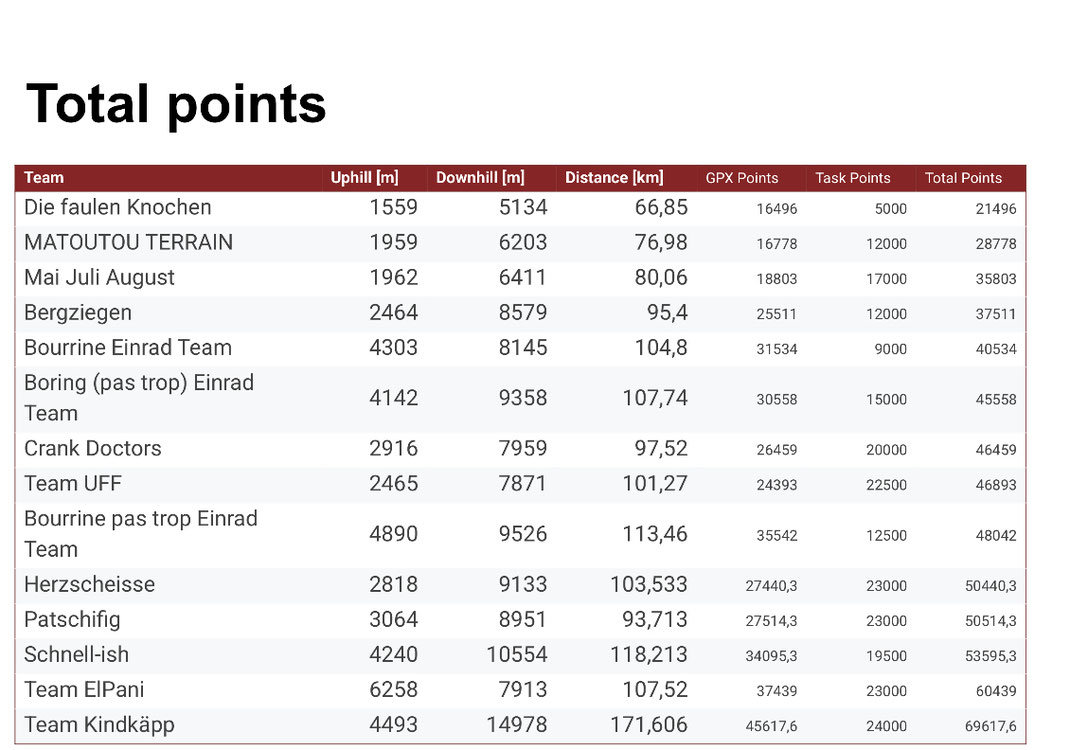Select the Mai Juli August row name

point(99,278)
